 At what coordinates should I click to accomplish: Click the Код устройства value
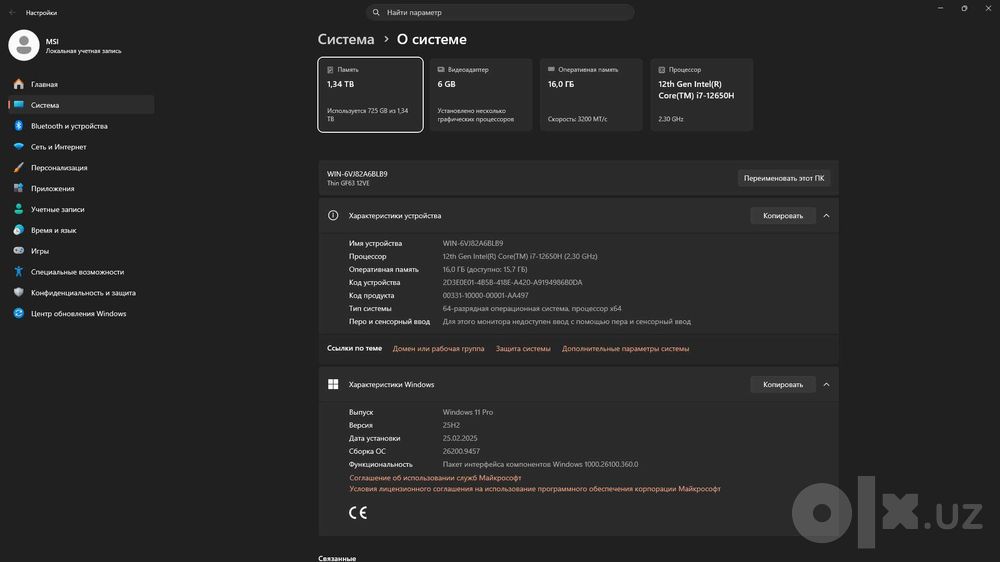[x=512, y=283]
